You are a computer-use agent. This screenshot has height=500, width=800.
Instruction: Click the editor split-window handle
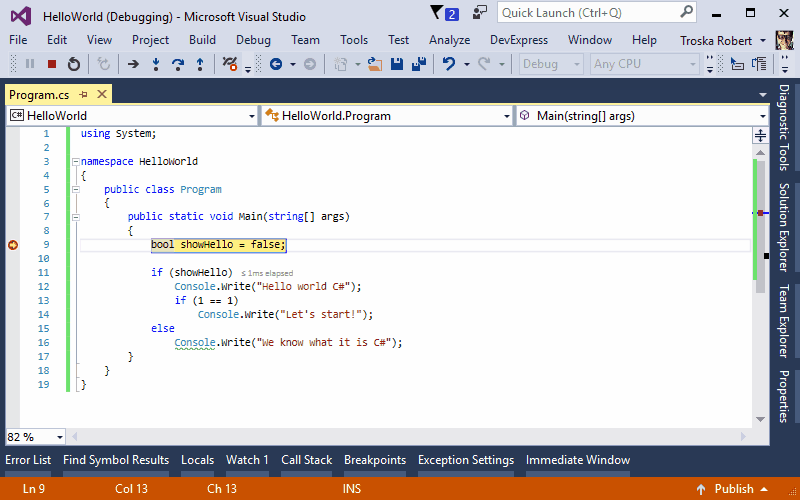pyautogui.click(x=760, y=135)
